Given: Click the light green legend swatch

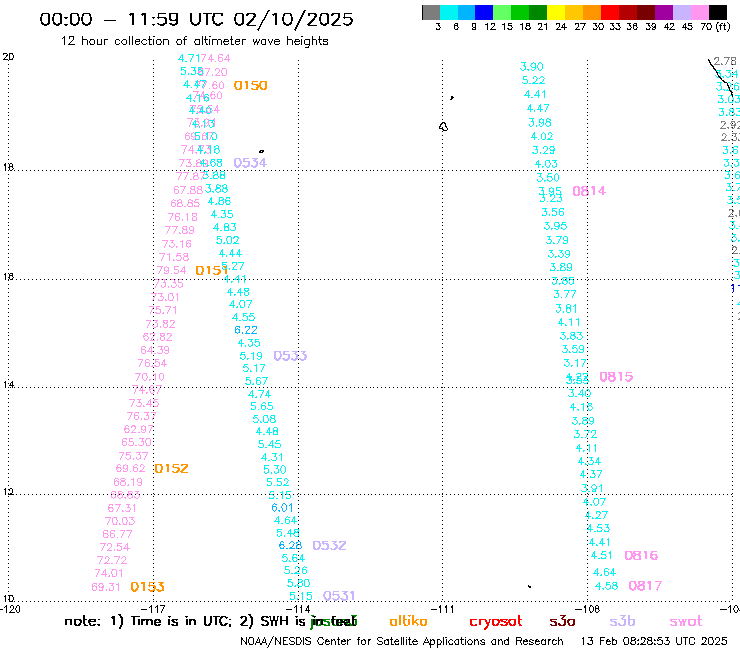Looking at the screenshot, I should tap(502, 12).
